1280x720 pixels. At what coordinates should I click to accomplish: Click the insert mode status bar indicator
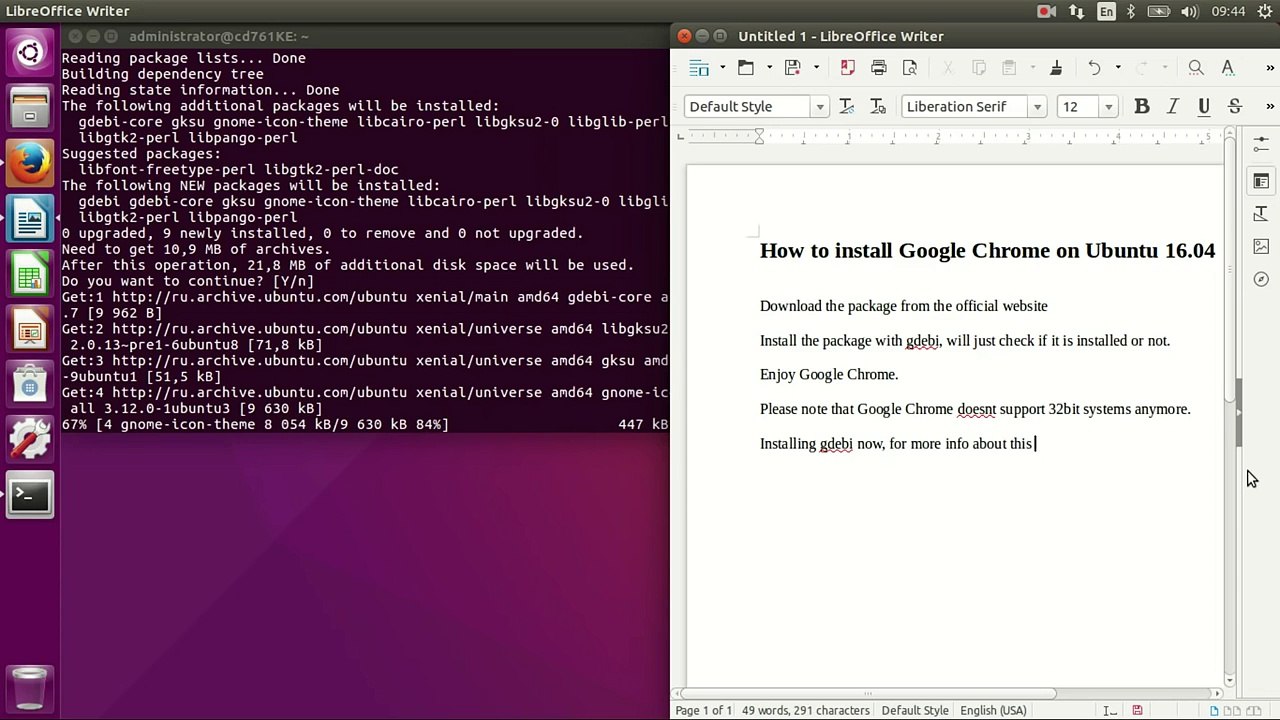pos(1109,711)
